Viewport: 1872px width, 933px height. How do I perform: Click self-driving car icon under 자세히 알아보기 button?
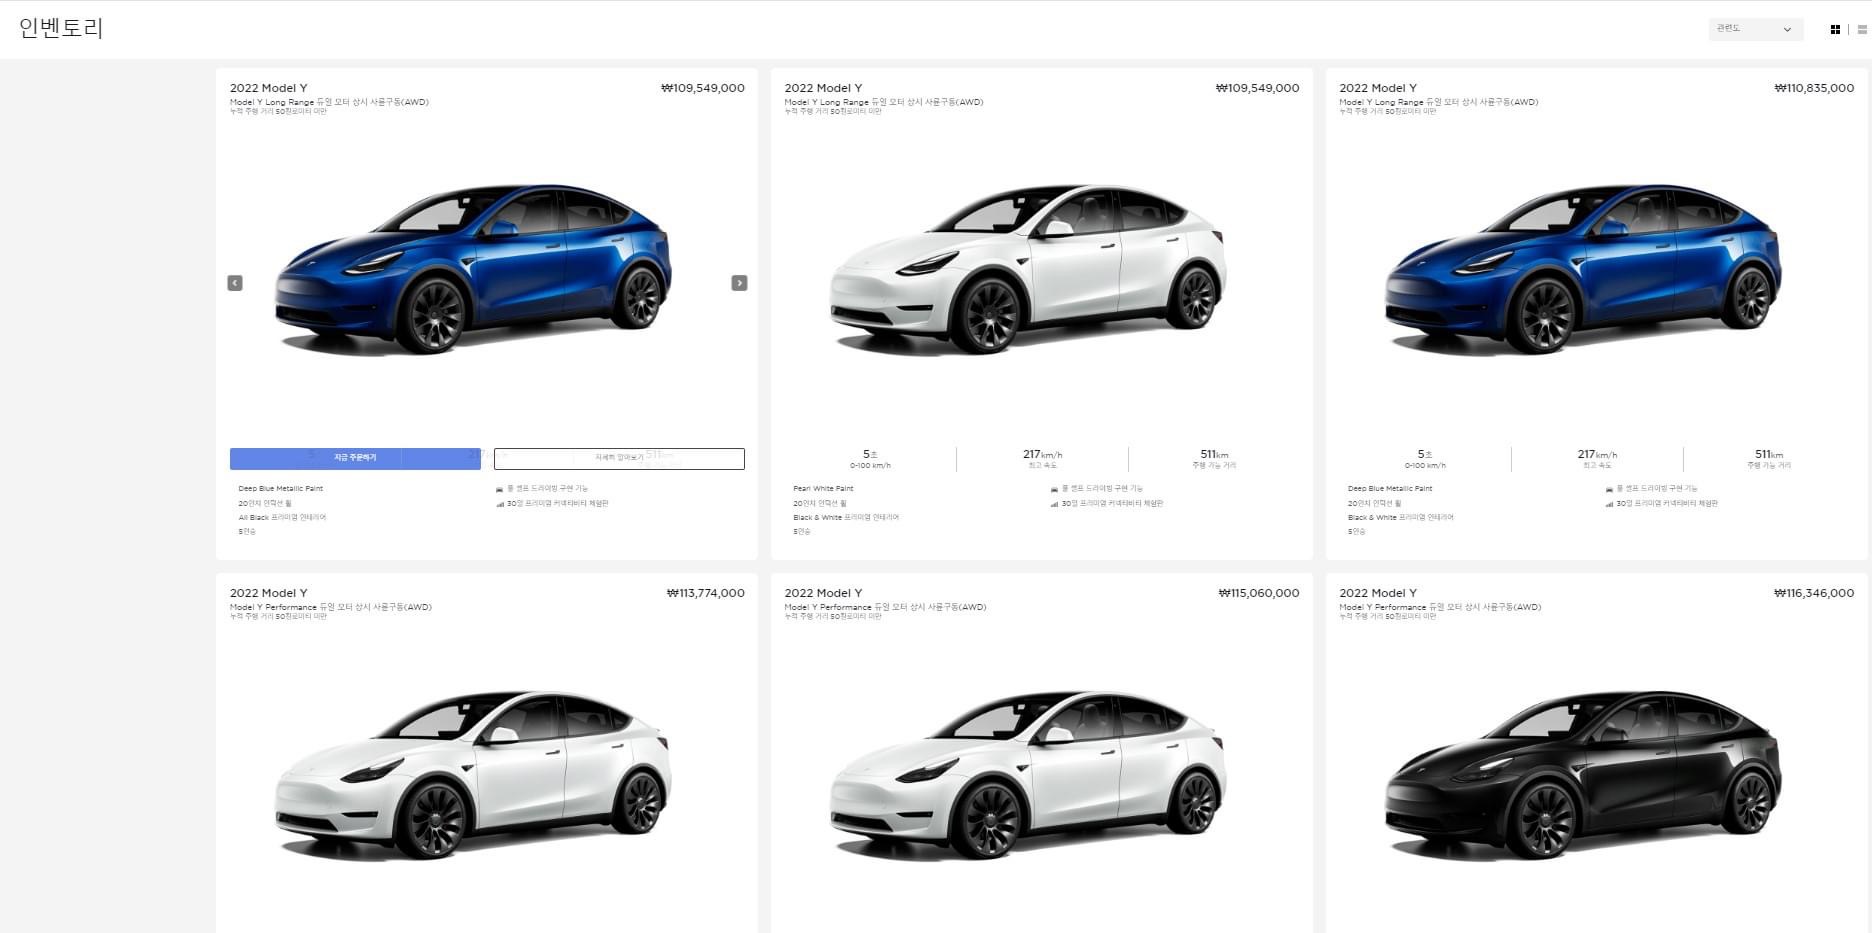(499, 489)
